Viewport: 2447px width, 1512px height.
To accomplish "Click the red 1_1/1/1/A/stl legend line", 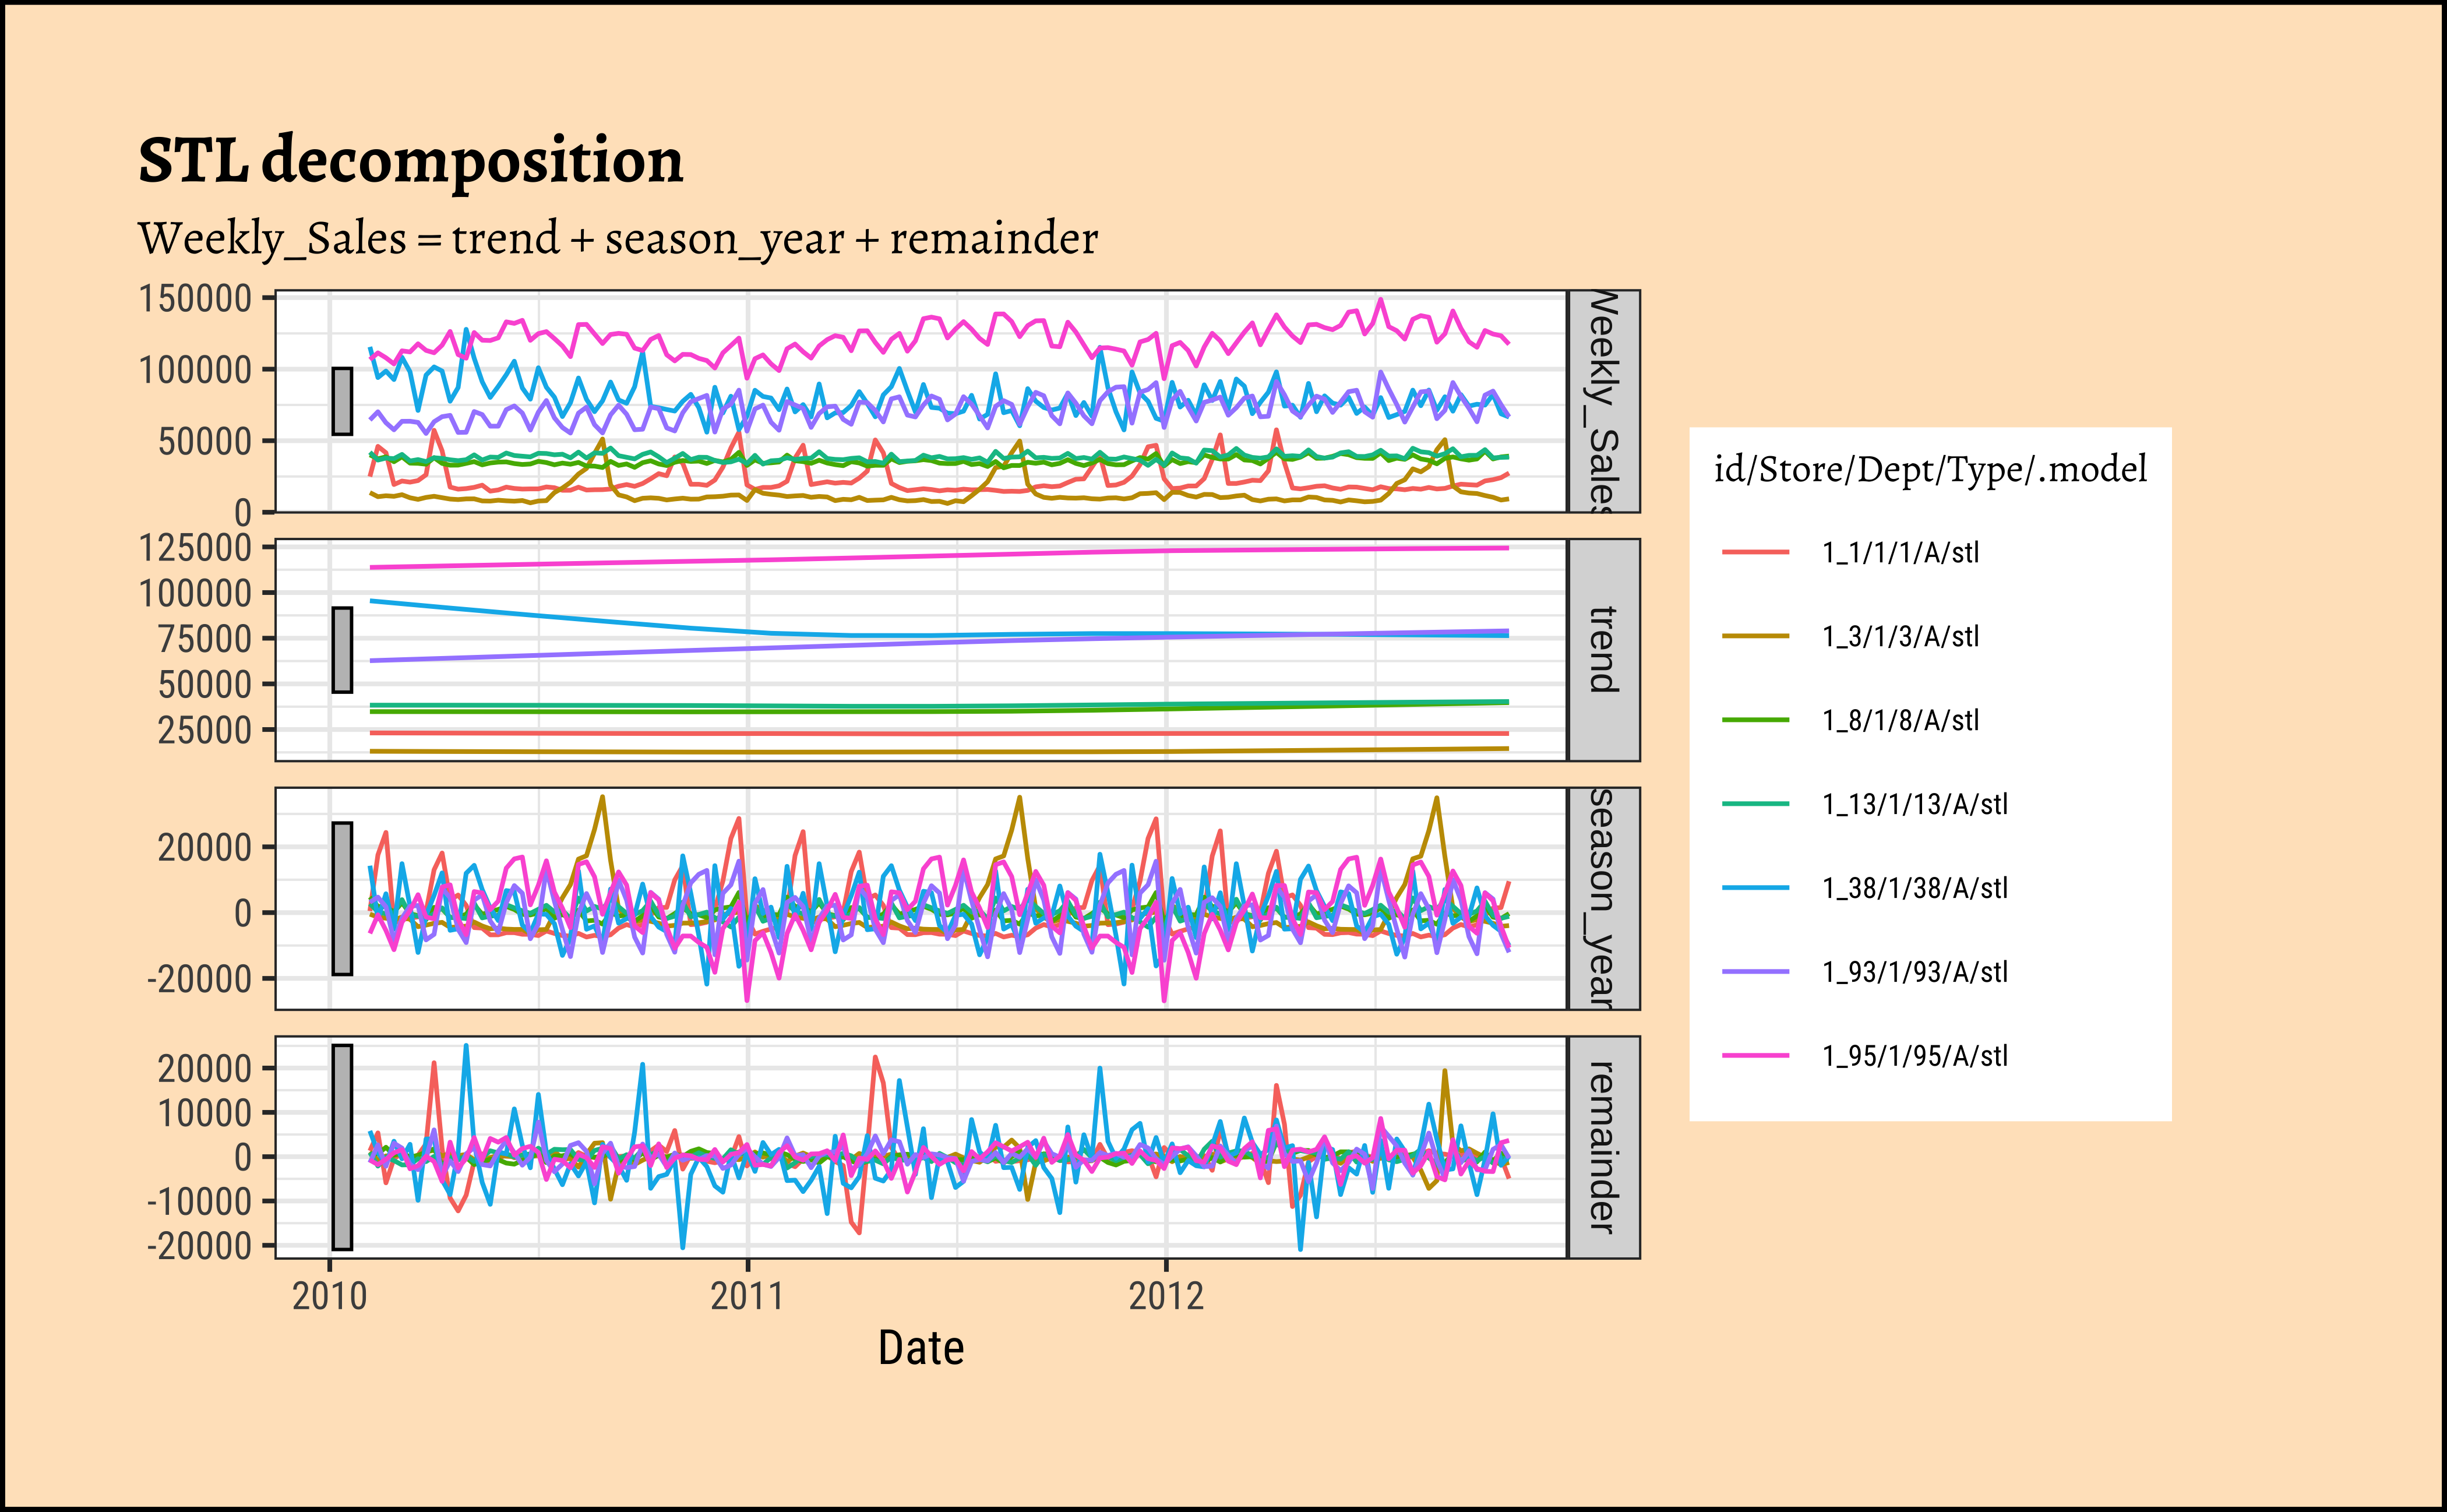I will pos(1755,552).
